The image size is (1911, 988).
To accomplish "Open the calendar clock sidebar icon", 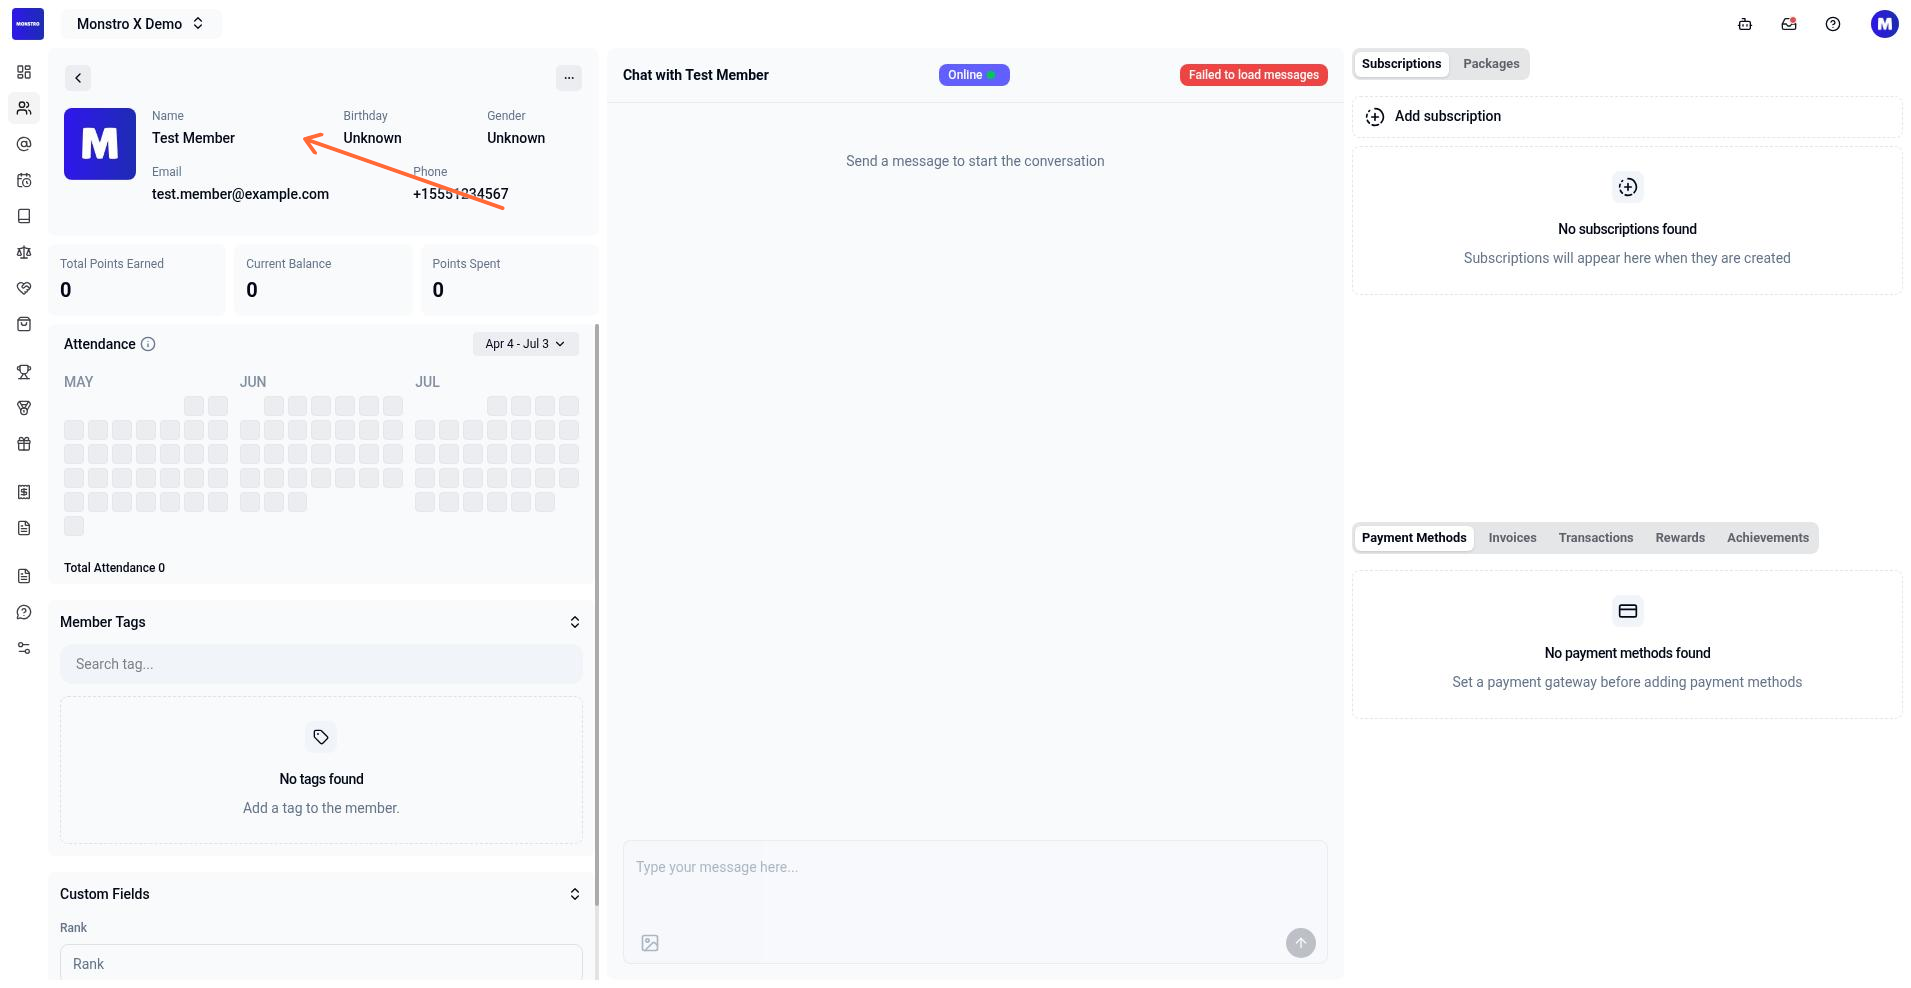I will pos(24,180).
